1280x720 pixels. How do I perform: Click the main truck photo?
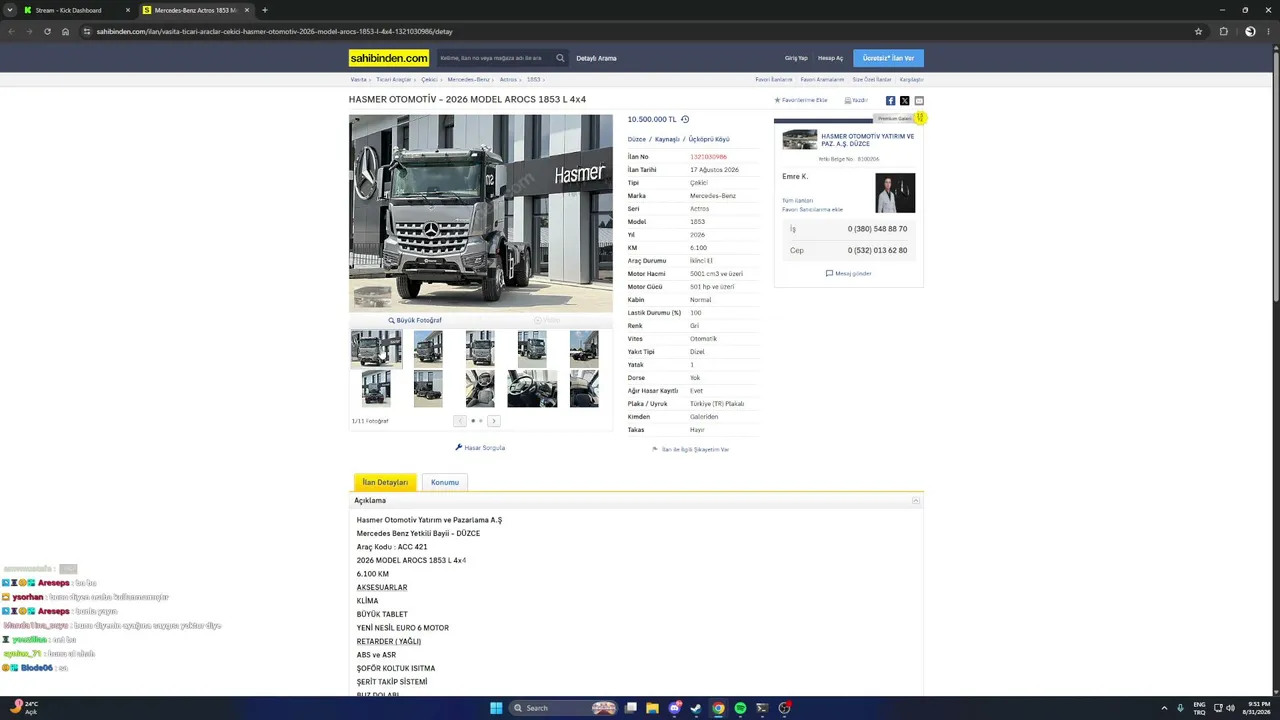pyautogui.click(x=481, y=213)
